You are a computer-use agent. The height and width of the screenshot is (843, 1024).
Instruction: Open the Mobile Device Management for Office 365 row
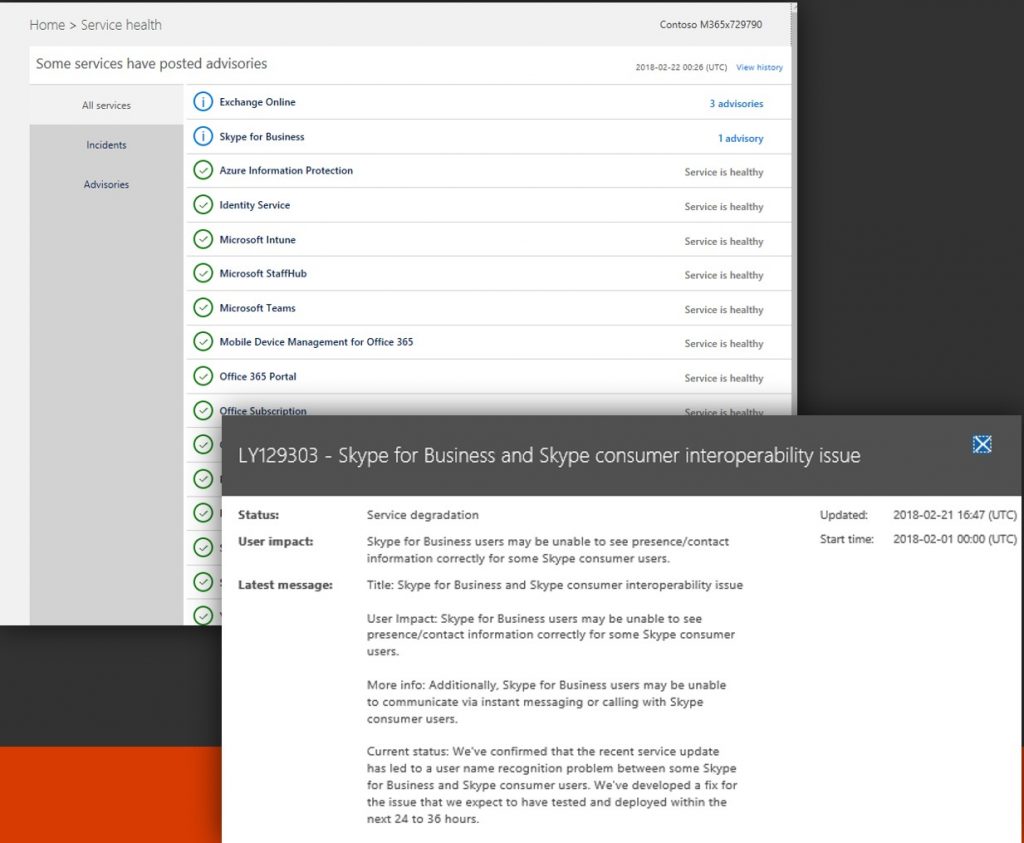click(x=316, y=342)
